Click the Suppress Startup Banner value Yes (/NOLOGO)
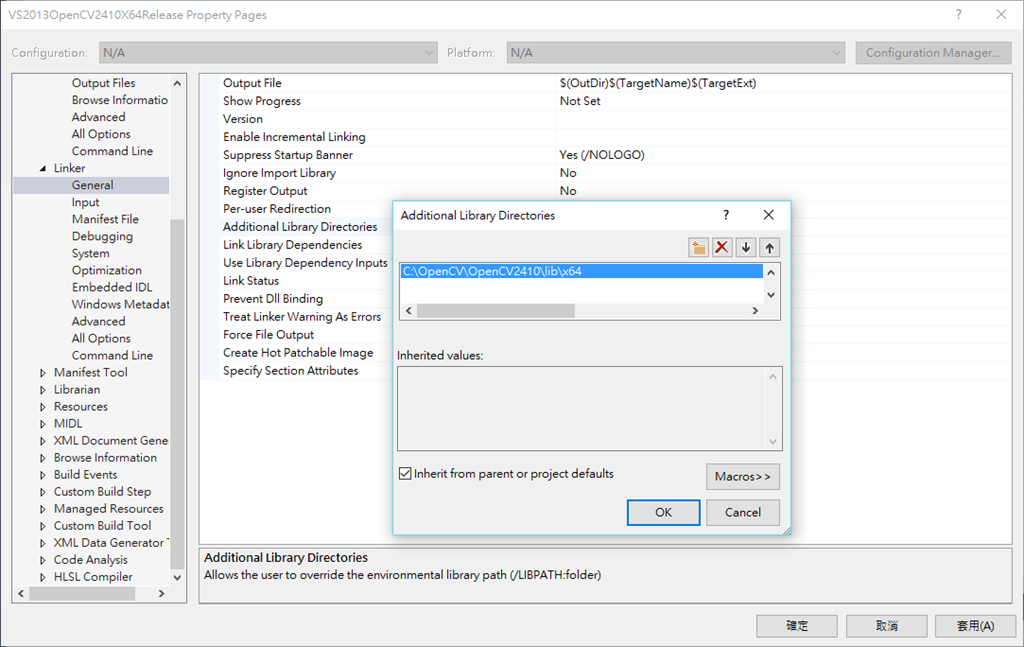 click(x=601, y=155)
